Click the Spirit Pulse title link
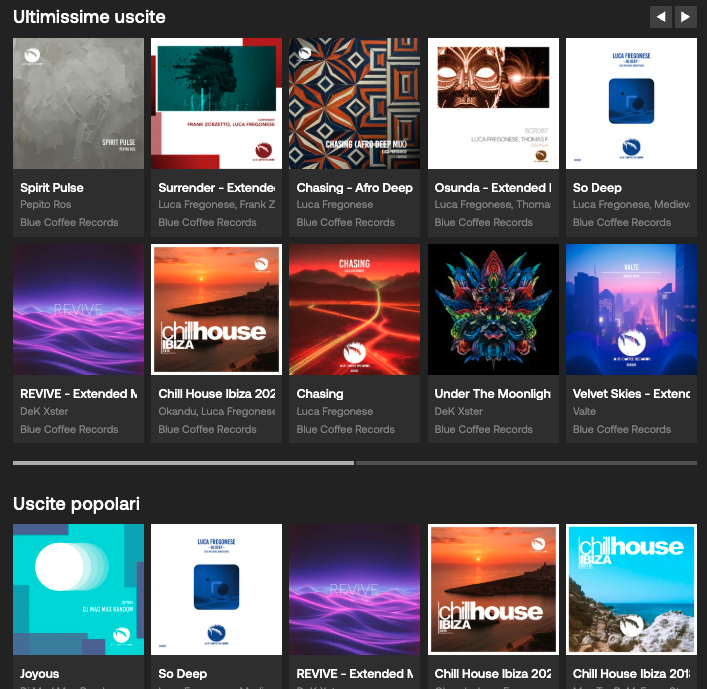Image resolution: width=707 pixels, height=689 pixels. click(x=52, y=188)
